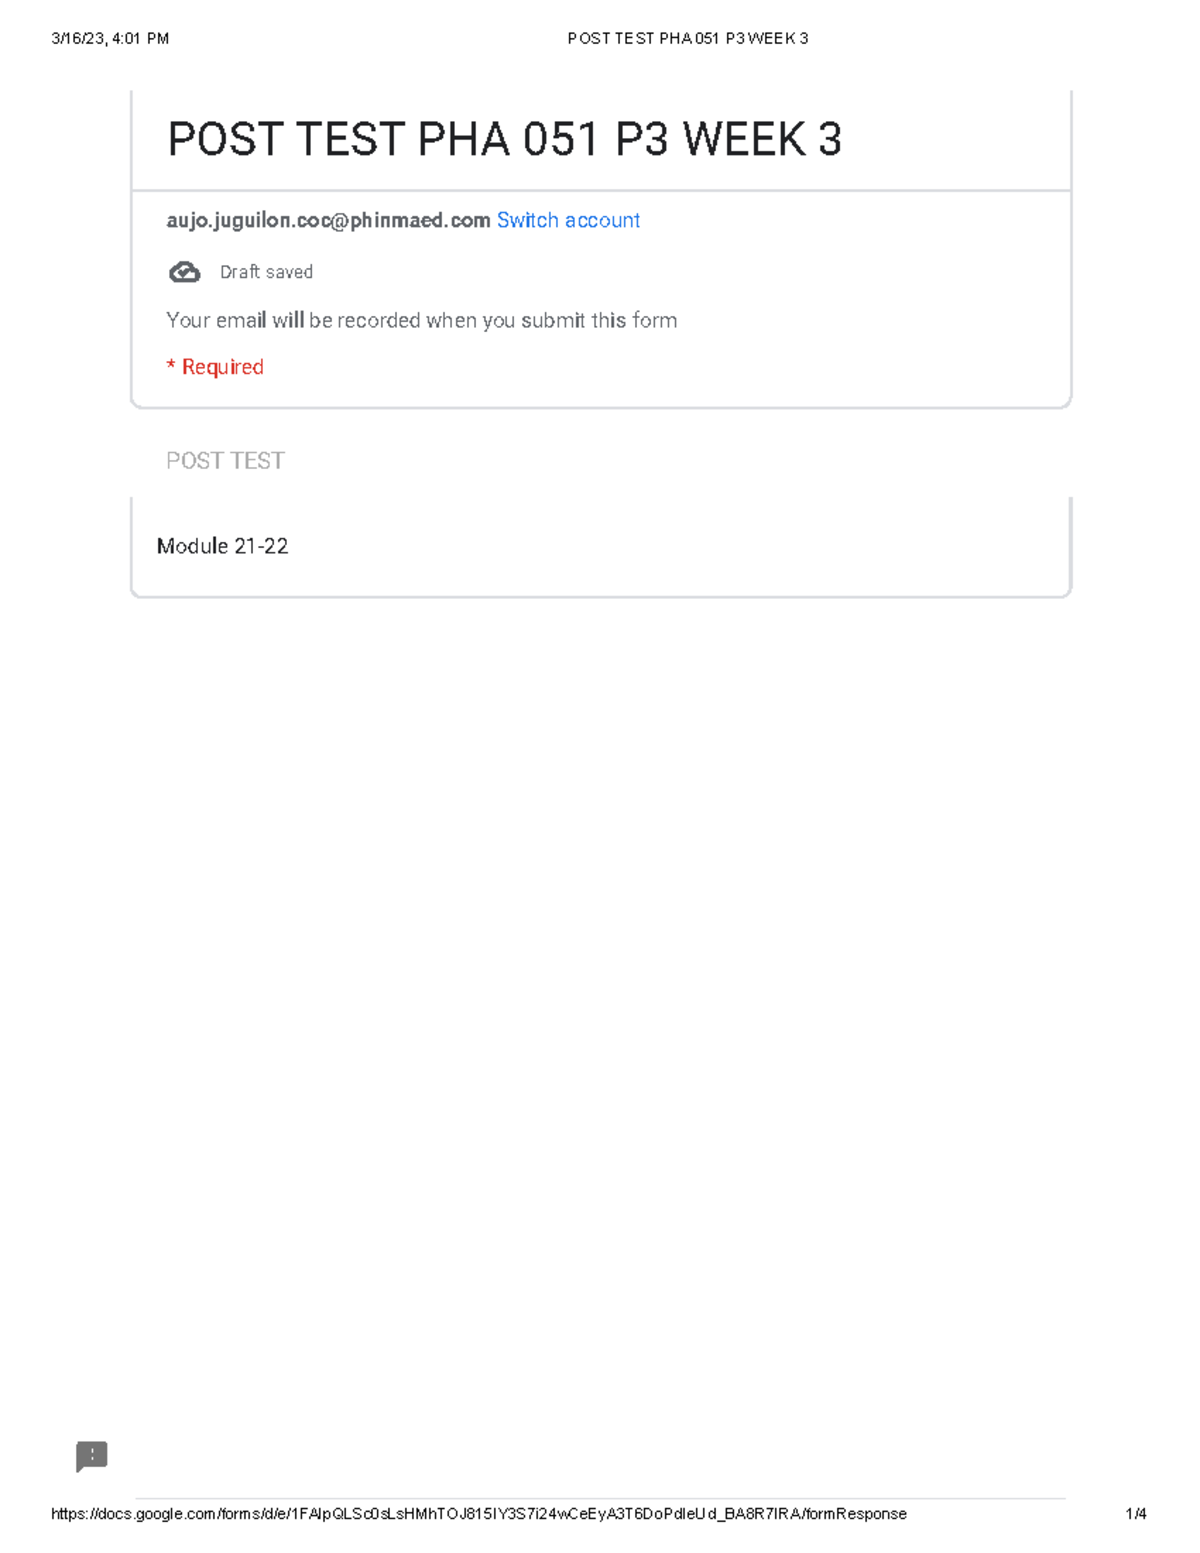Click the word Module in the section card
This screenshot has width=1200, height=1553.
pos(192,546)
